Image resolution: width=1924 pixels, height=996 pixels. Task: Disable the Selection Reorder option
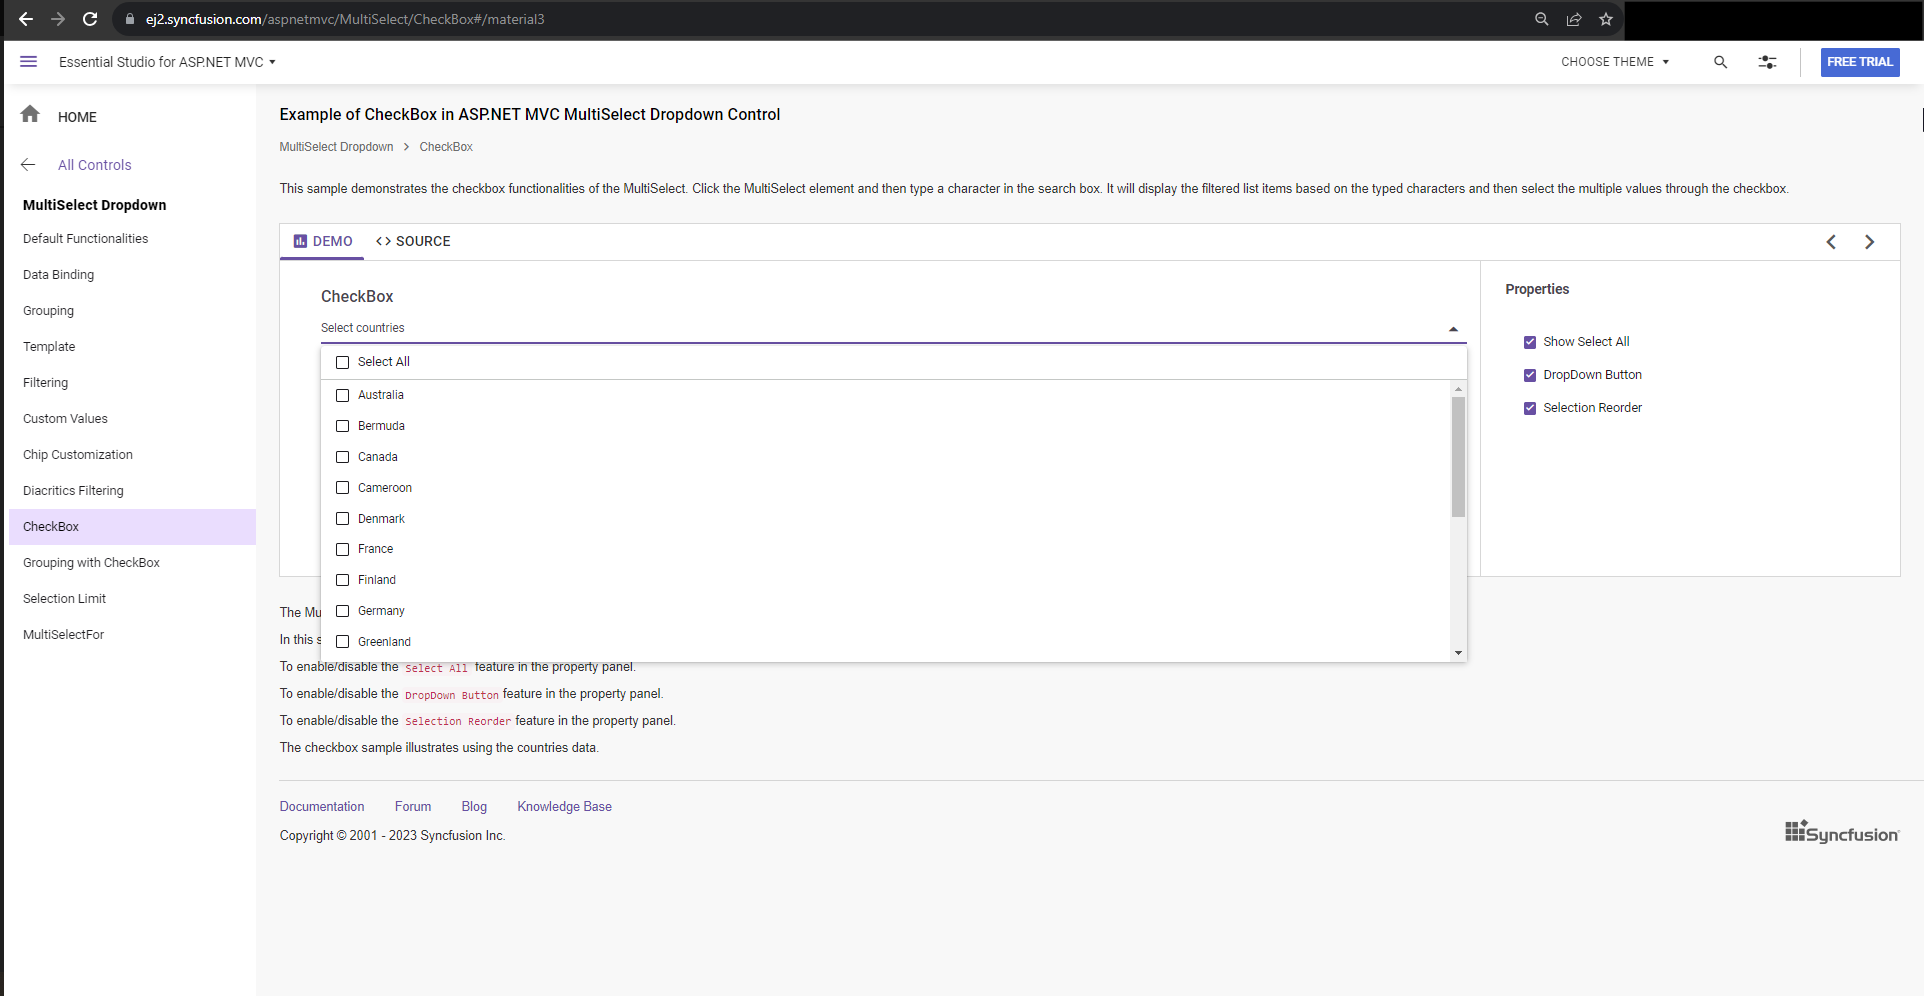pyautogui.click(x=1529, y=408)
